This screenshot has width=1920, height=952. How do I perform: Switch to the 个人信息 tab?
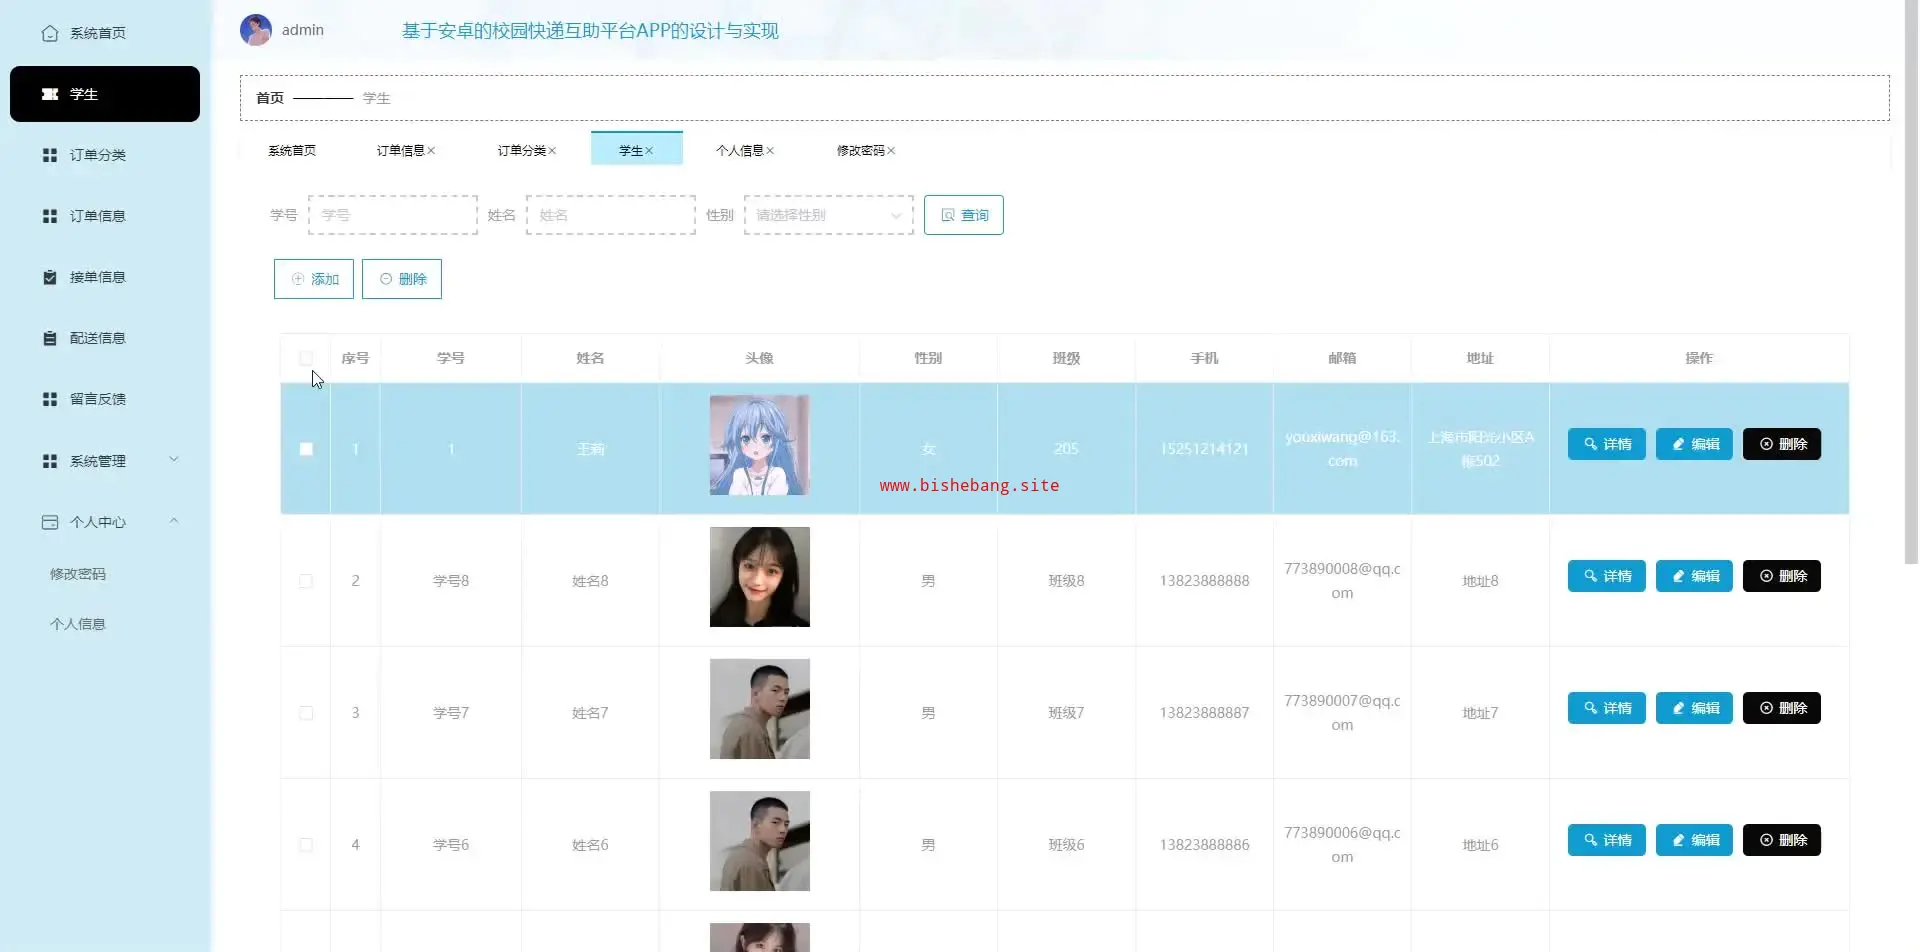(x=739, y=150)
